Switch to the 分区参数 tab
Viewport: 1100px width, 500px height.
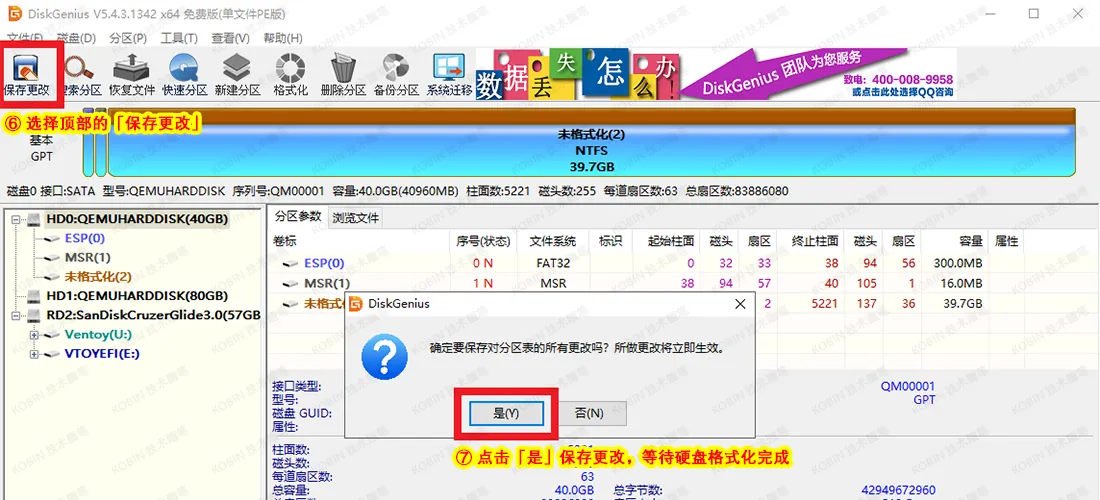pos(298,217)
